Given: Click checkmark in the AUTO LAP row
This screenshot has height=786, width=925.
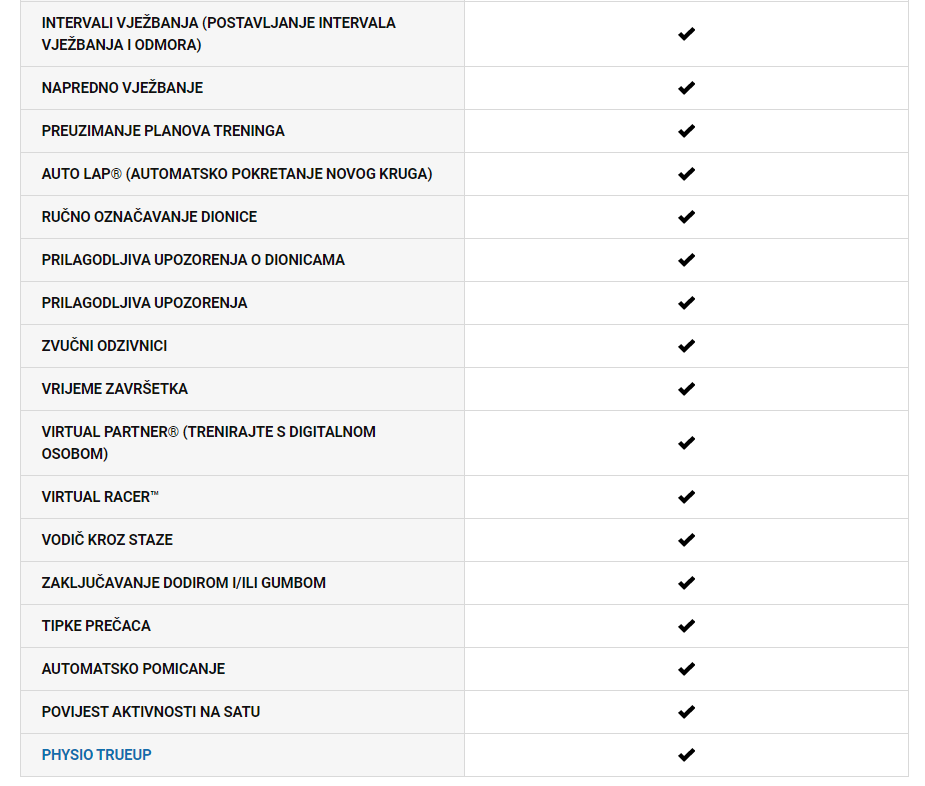Looking at the screenshot, I should click(686, 174).
